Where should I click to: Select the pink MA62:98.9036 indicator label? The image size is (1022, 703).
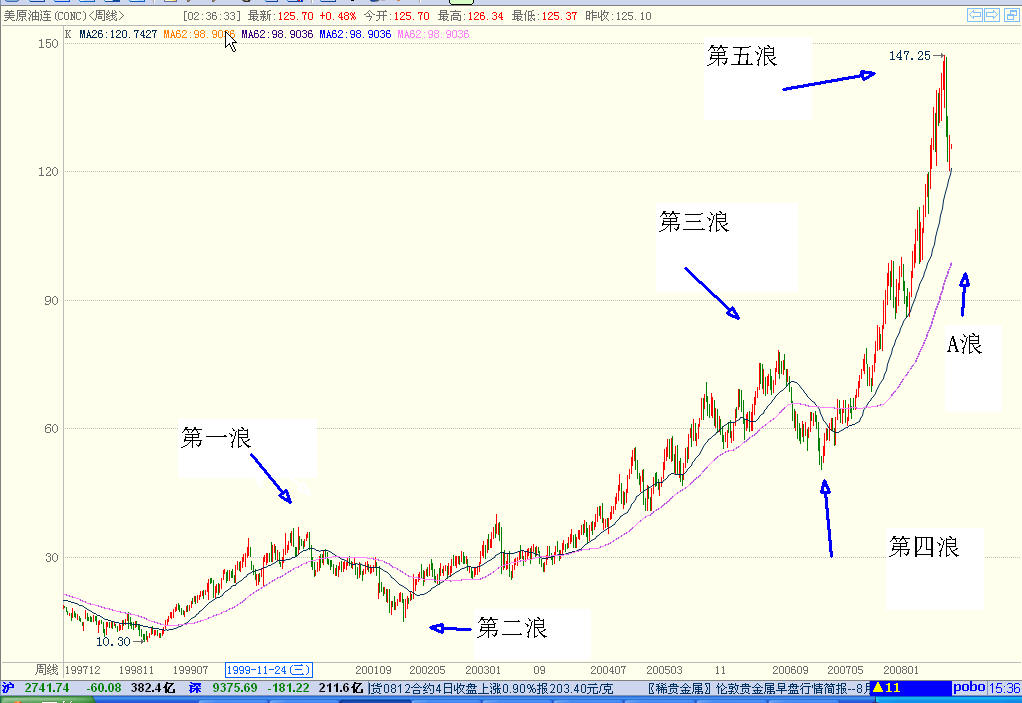[433, 34]
